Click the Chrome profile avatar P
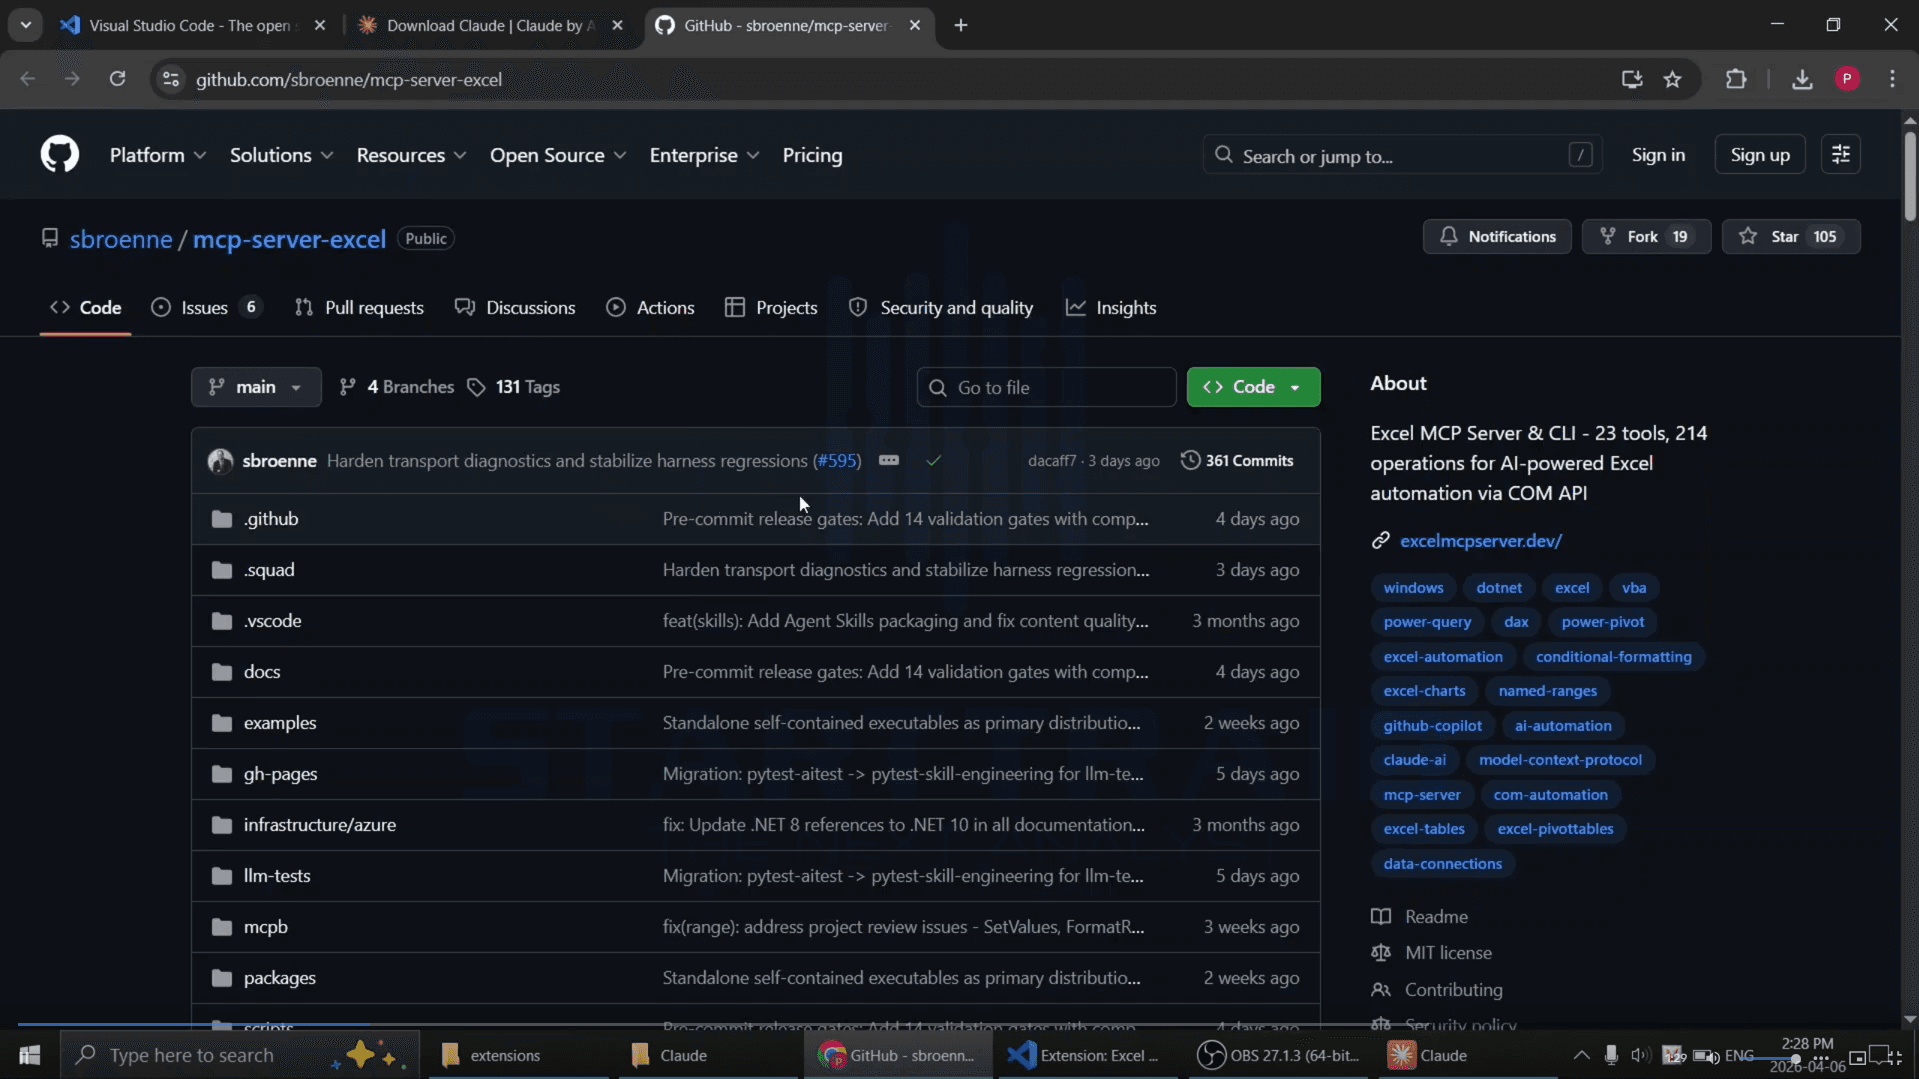This screenshot has width=1919, height=1079. (x=1847, y=79)
